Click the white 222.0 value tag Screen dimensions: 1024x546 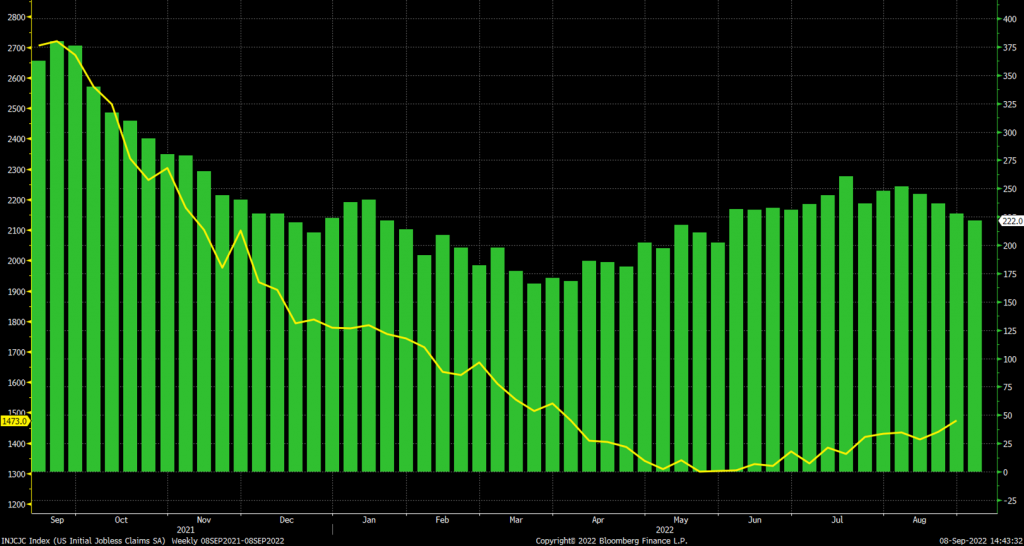(x=1009, y=220)
